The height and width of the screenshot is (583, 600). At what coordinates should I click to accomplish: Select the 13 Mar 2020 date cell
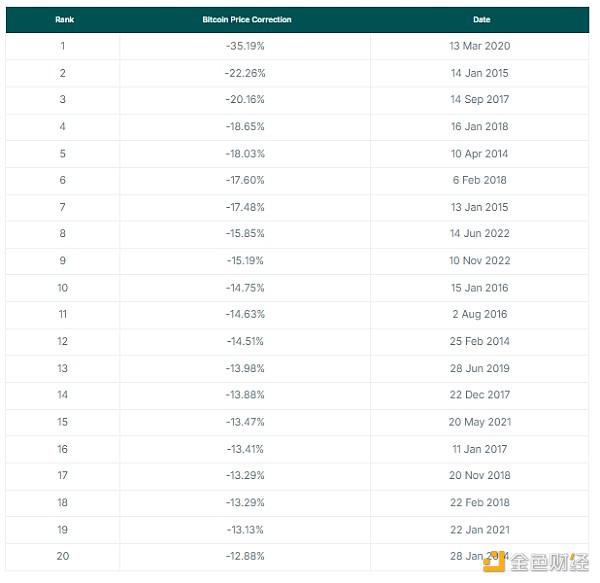(x=480, y=46)
